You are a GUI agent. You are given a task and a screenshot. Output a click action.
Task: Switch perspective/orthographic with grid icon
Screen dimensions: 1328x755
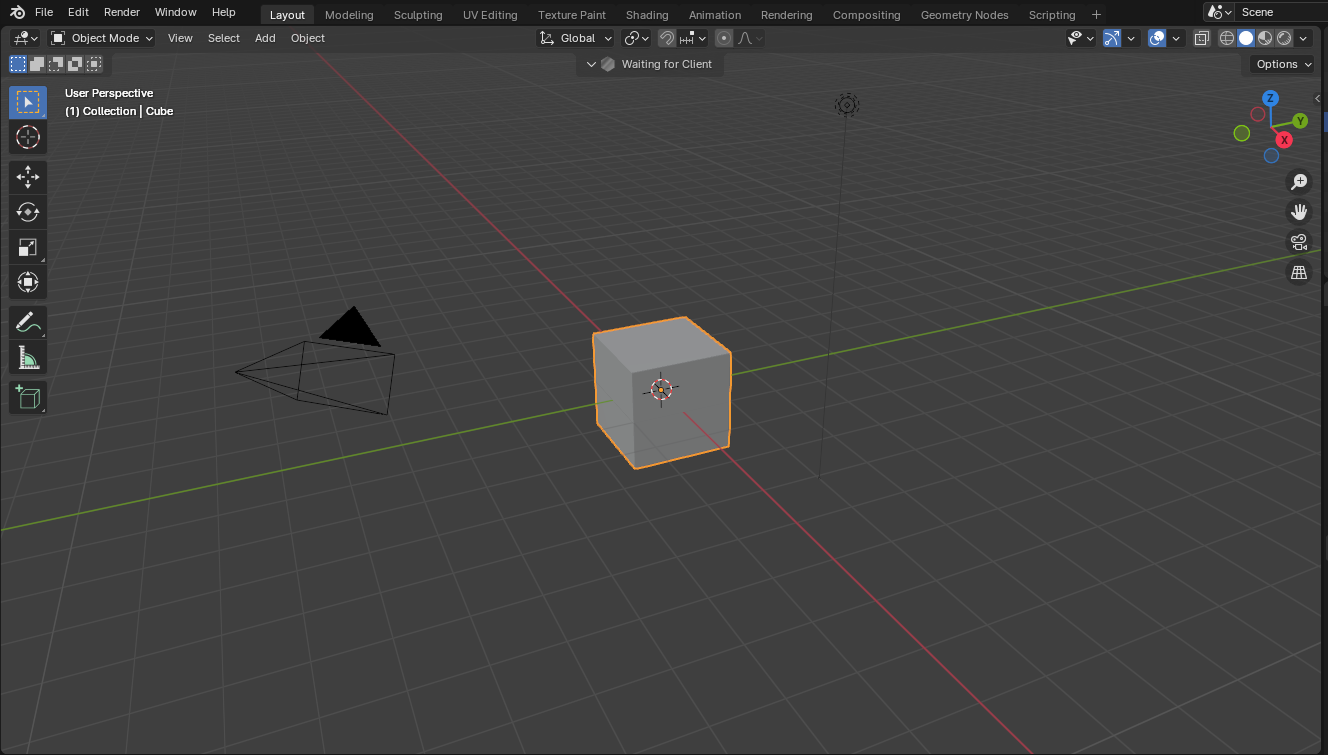(1299, 272)
